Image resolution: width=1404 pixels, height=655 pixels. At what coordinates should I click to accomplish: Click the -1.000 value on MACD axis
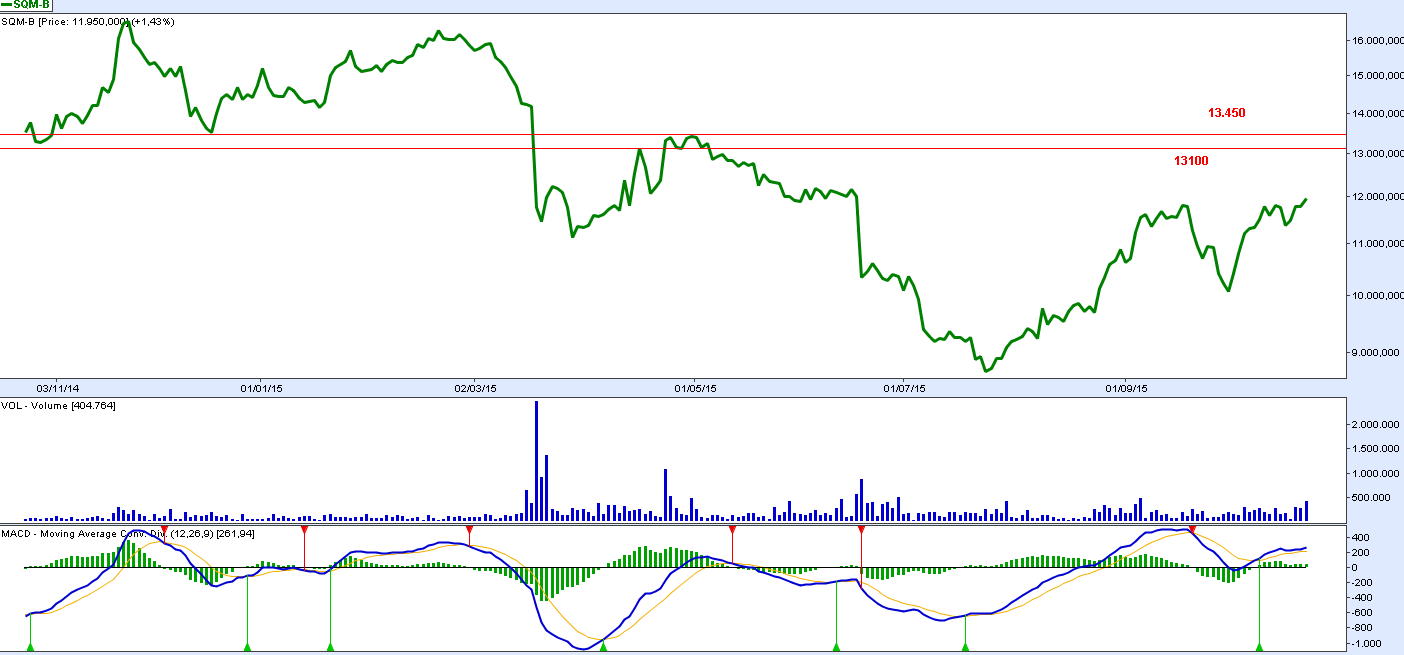coord(1366,643)
